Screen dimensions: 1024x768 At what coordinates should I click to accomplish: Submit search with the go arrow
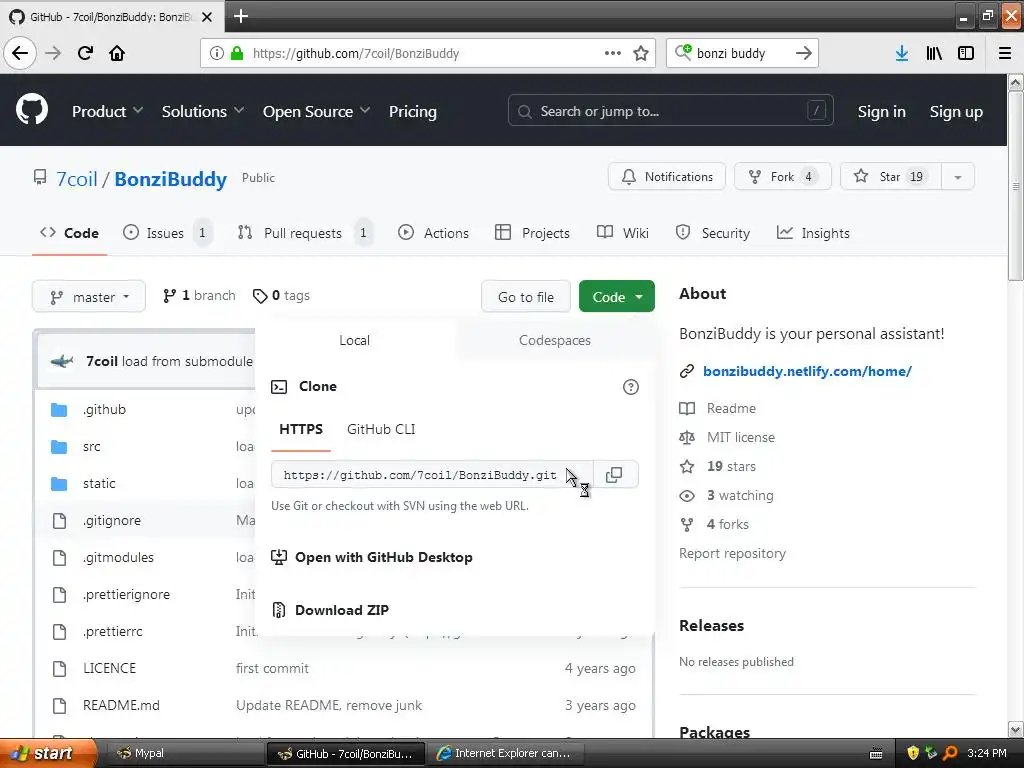click(804, 53)
